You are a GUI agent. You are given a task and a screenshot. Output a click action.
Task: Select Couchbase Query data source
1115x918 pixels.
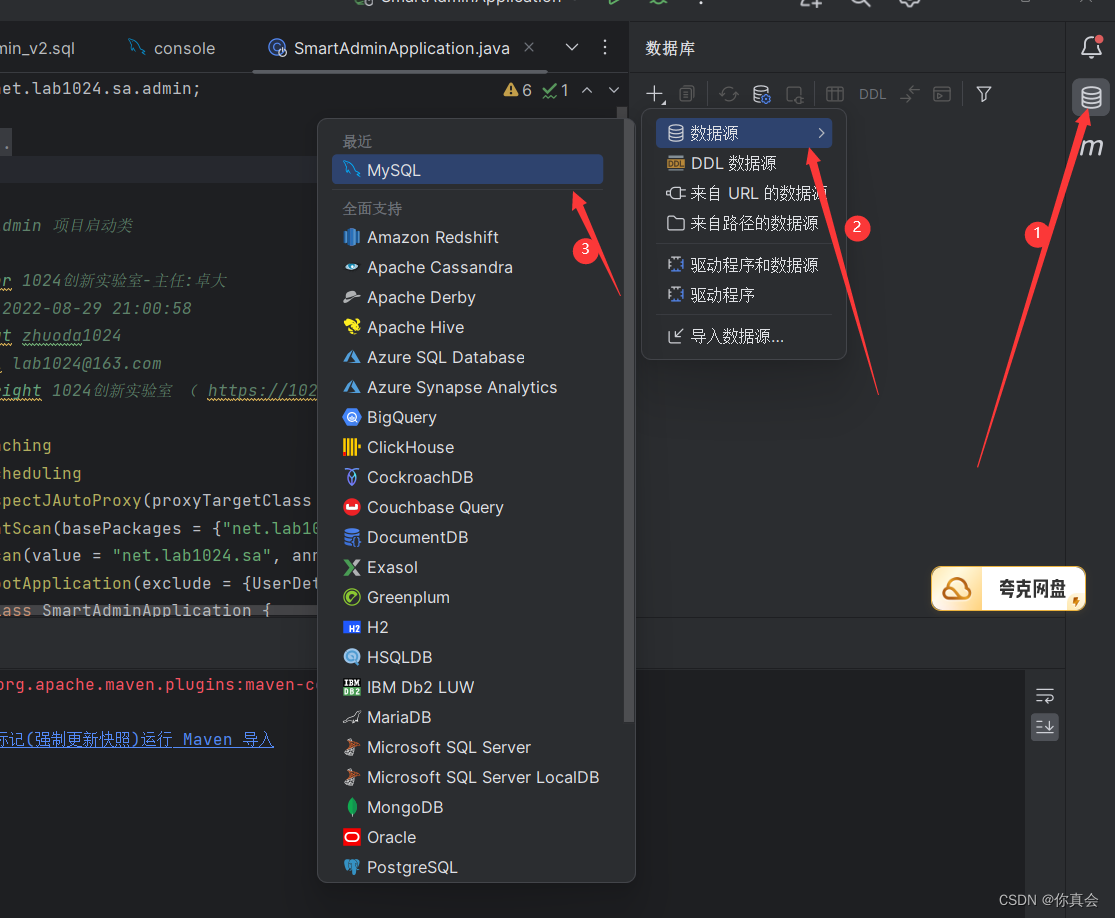[x=467, y=507]
